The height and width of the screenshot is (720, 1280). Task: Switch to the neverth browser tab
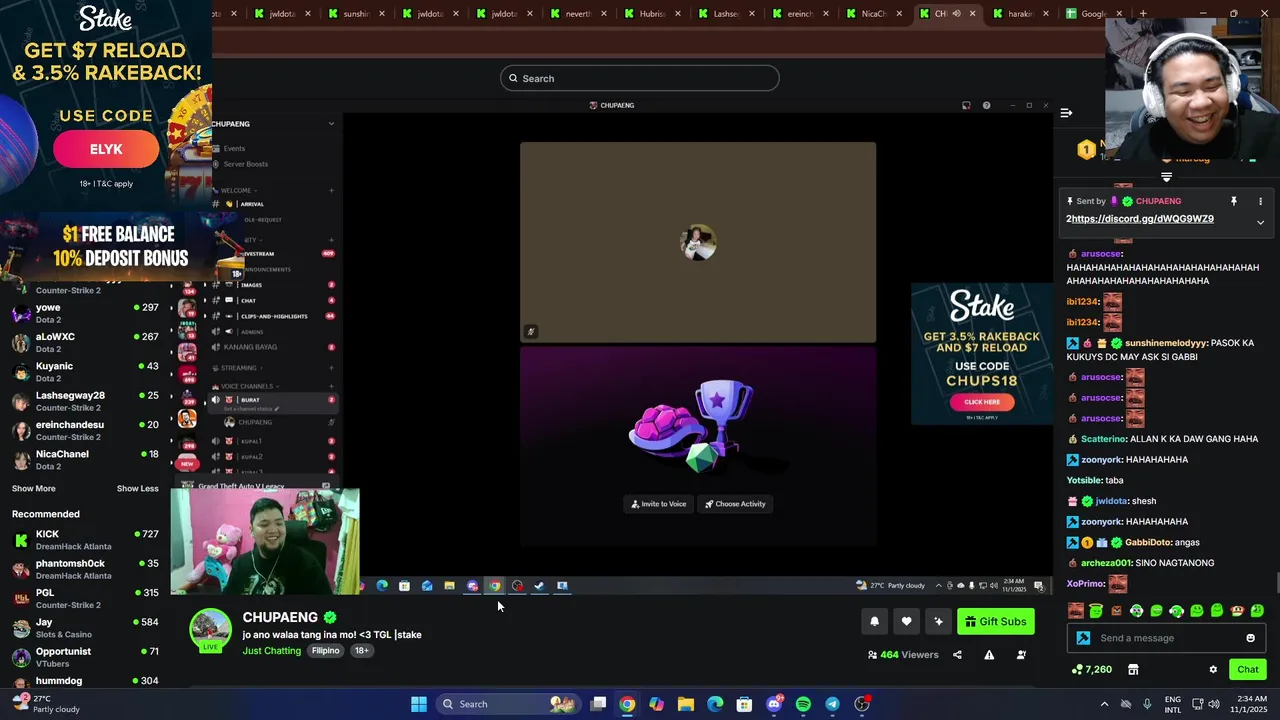pos(578,14)
